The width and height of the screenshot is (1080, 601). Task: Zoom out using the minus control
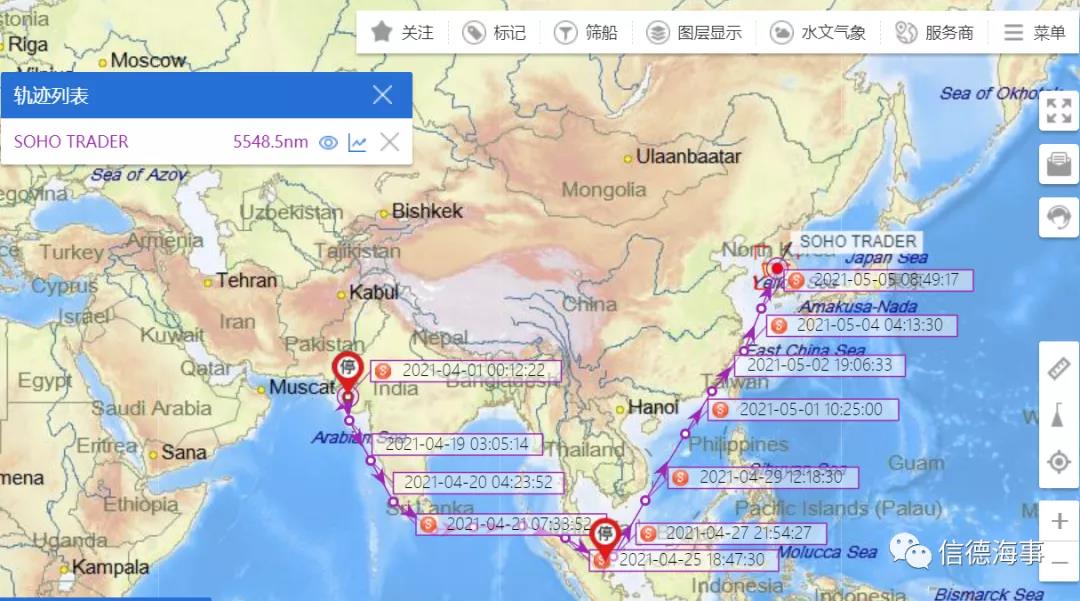pyautogui.click(x=1058, y=563)
